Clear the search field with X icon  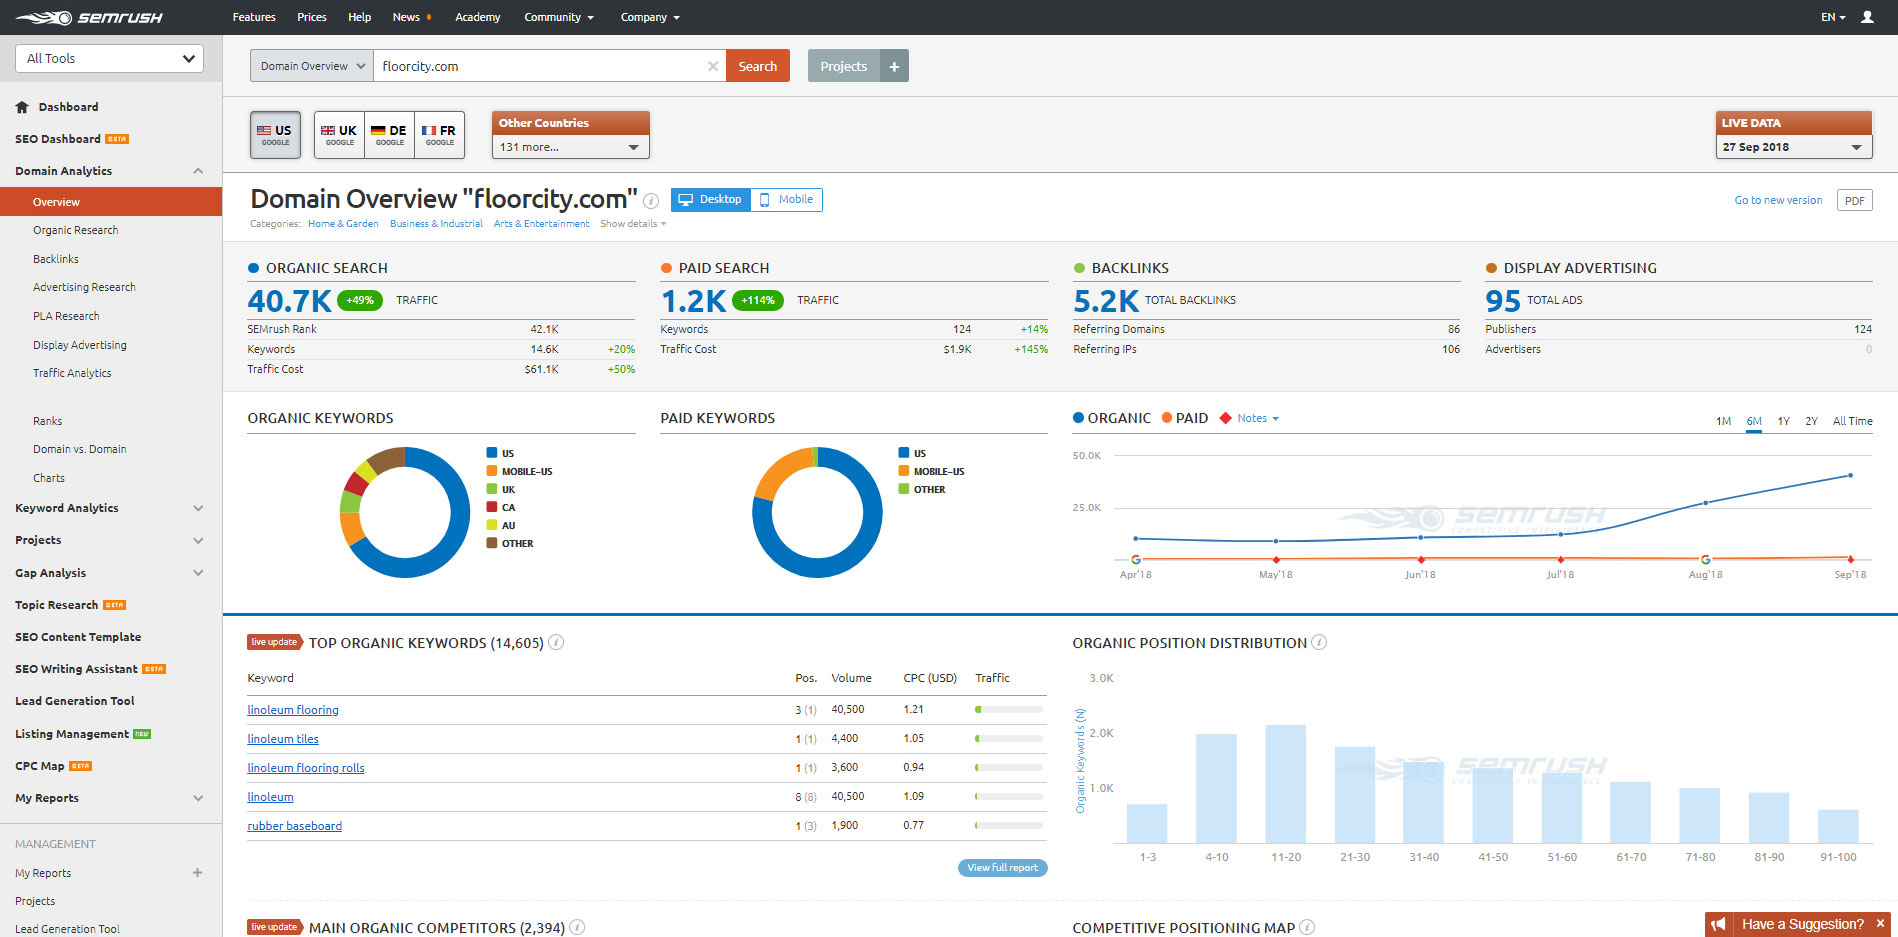[x=713, y=66]
